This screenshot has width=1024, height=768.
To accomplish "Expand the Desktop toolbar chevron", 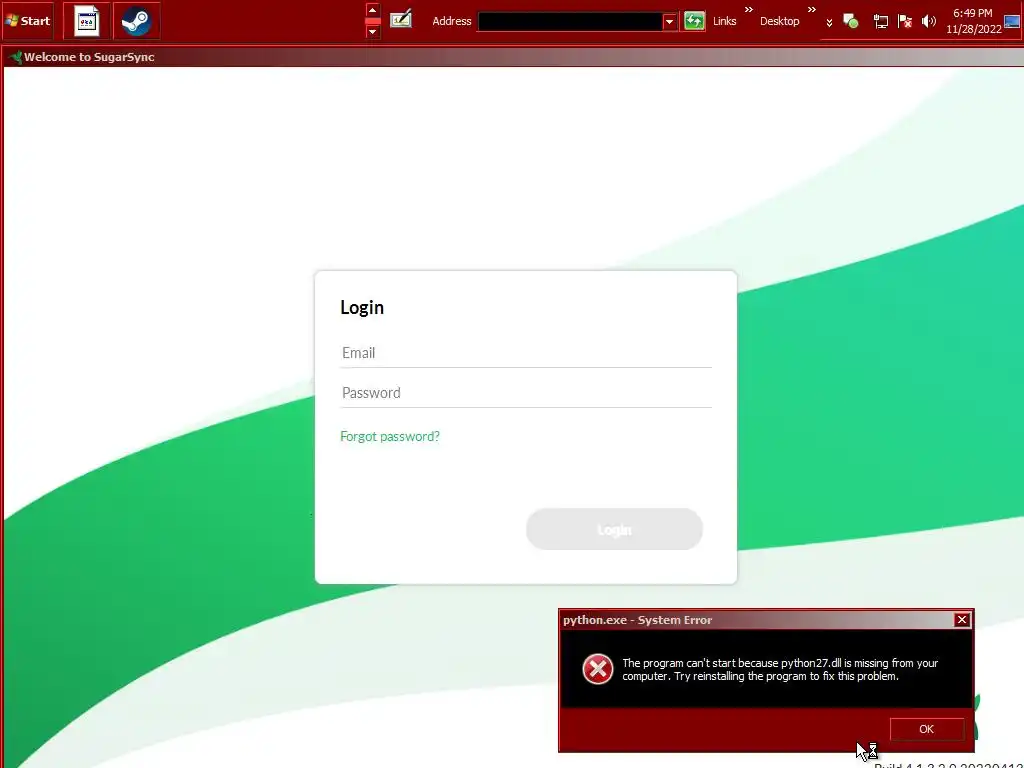I will tap(811, 10).
